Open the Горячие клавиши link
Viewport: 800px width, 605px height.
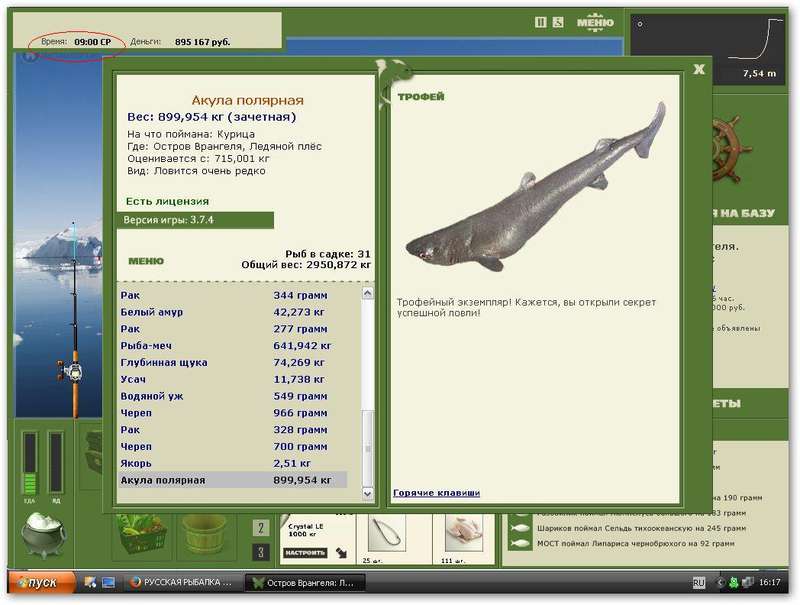[436, 493]
